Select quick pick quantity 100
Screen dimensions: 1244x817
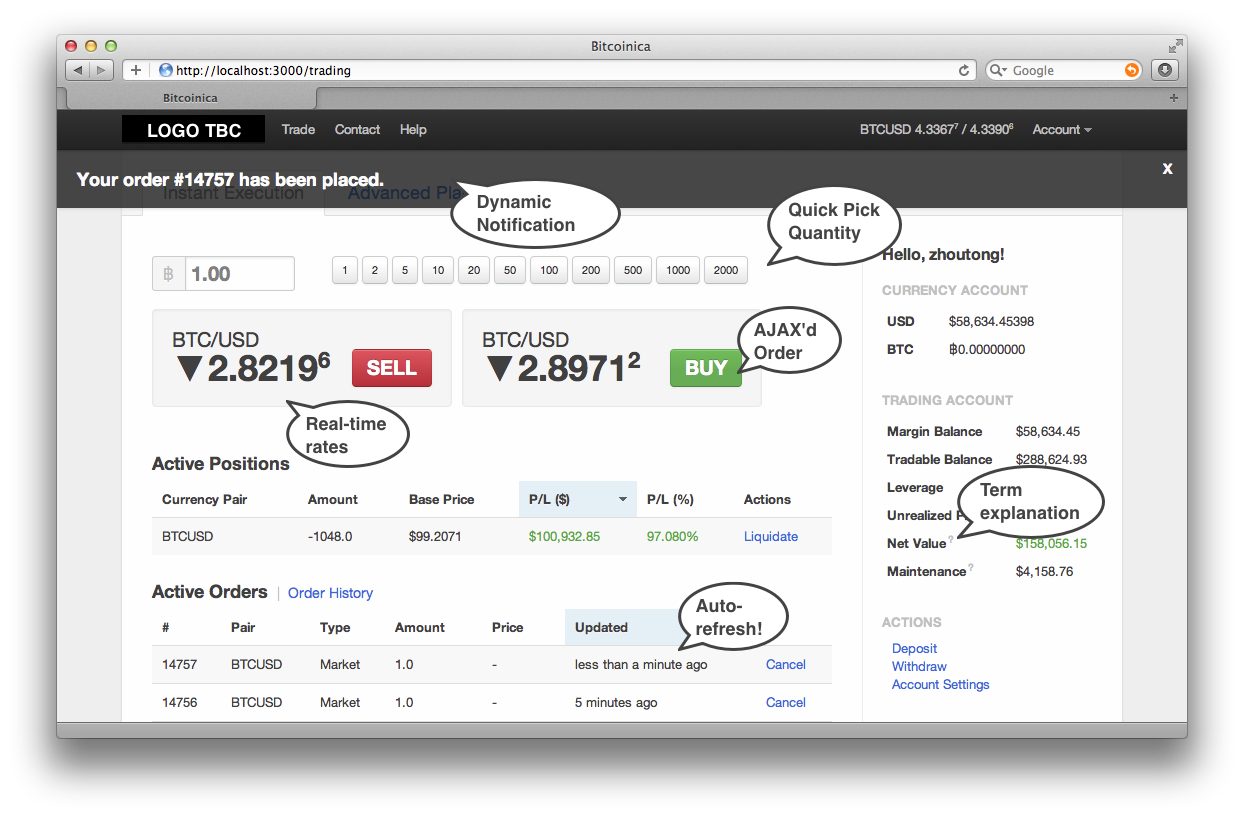(x=549, y=270)
